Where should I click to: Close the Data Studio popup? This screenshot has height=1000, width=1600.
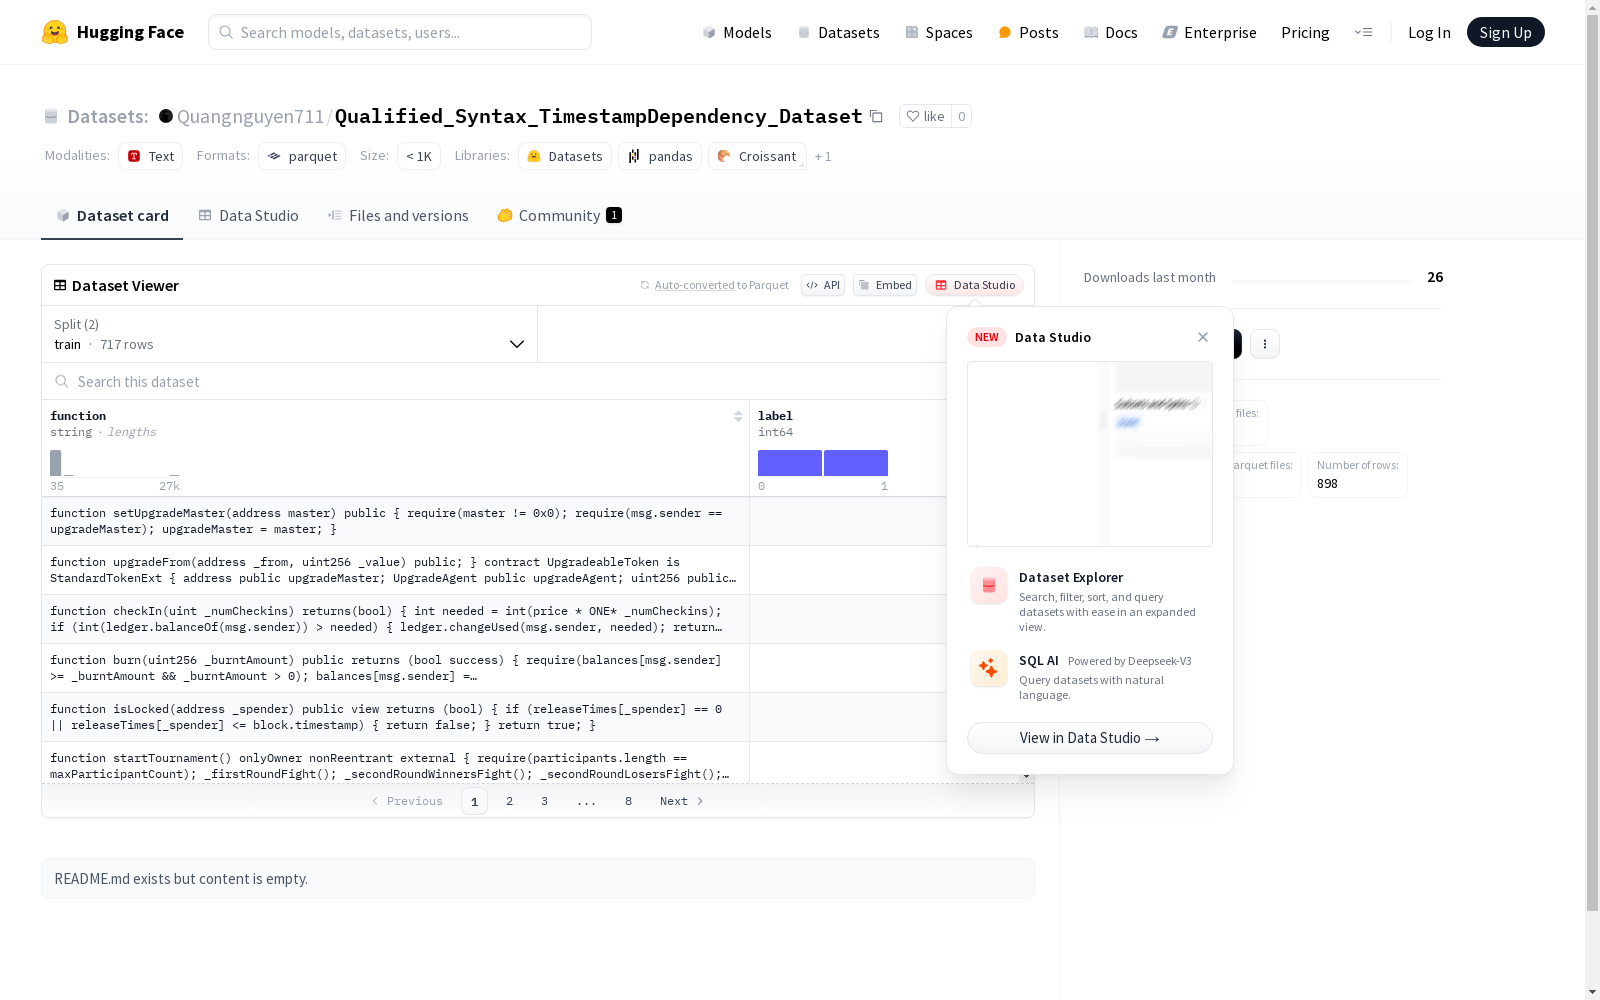click(1203, 337)
